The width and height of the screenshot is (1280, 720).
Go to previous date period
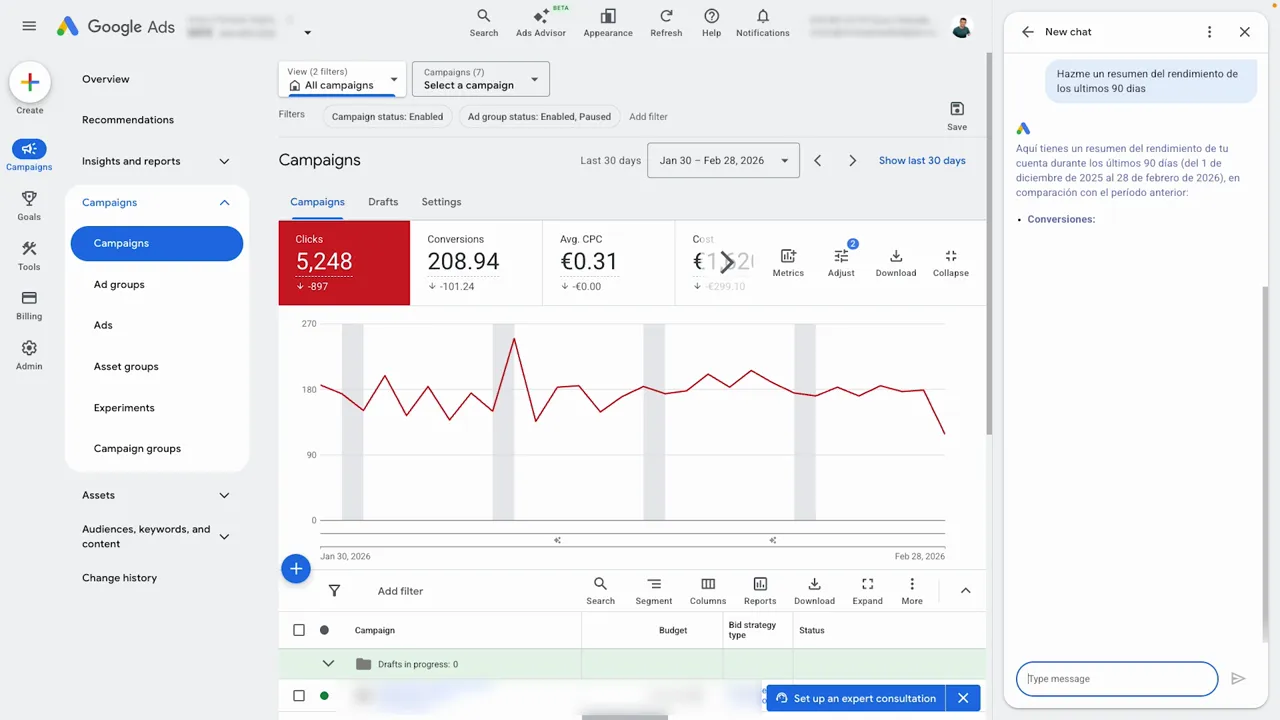point(818,160)
